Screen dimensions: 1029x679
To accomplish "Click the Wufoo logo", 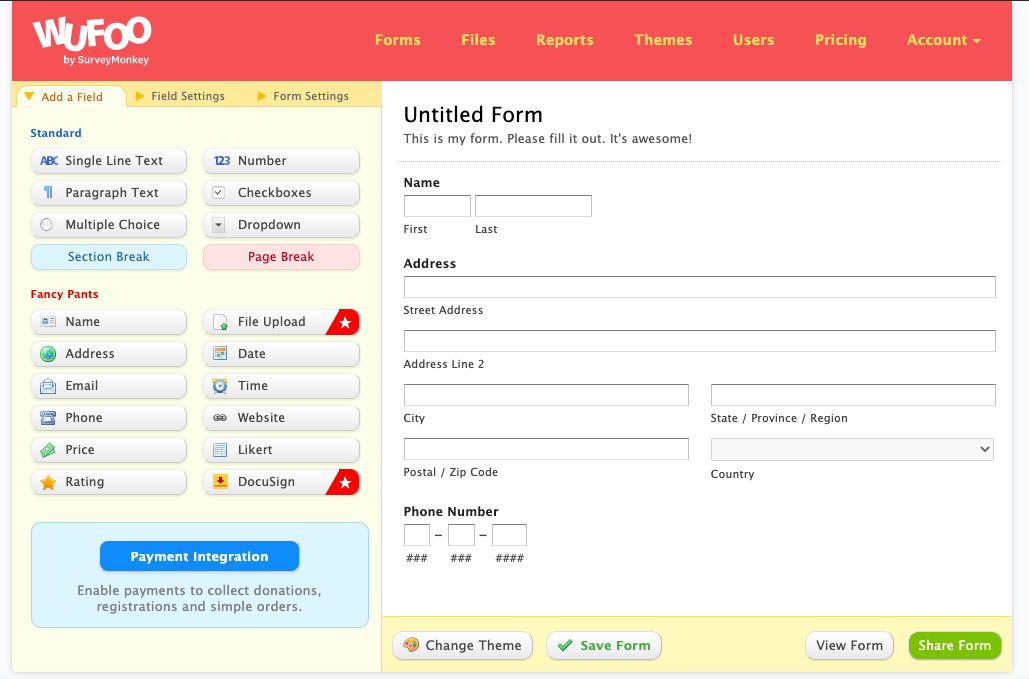I will [92, 41].
